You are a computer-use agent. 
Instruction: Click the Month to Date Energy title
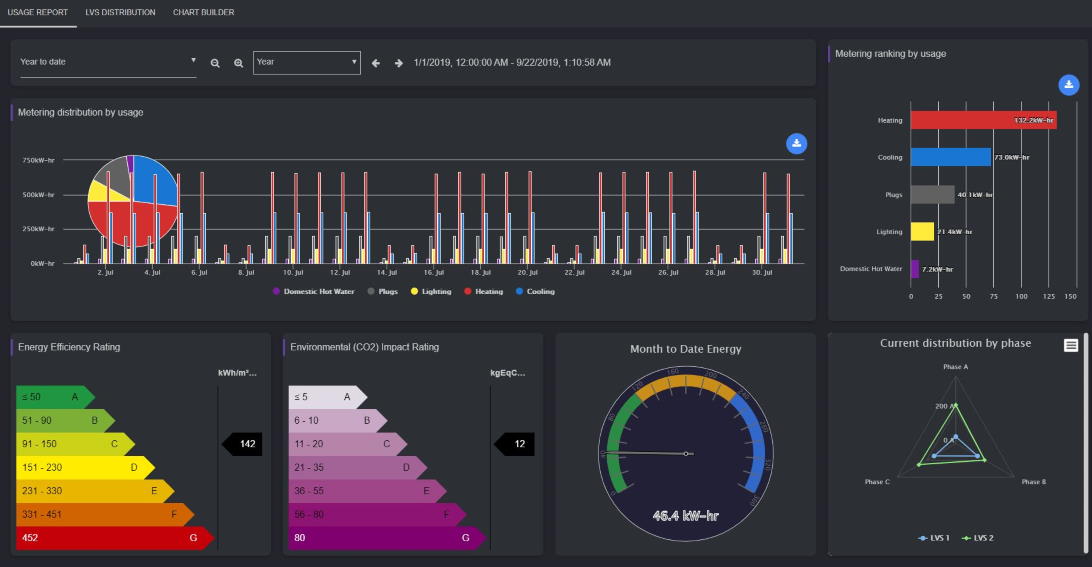pyautogui.click(x=685, y=349)
